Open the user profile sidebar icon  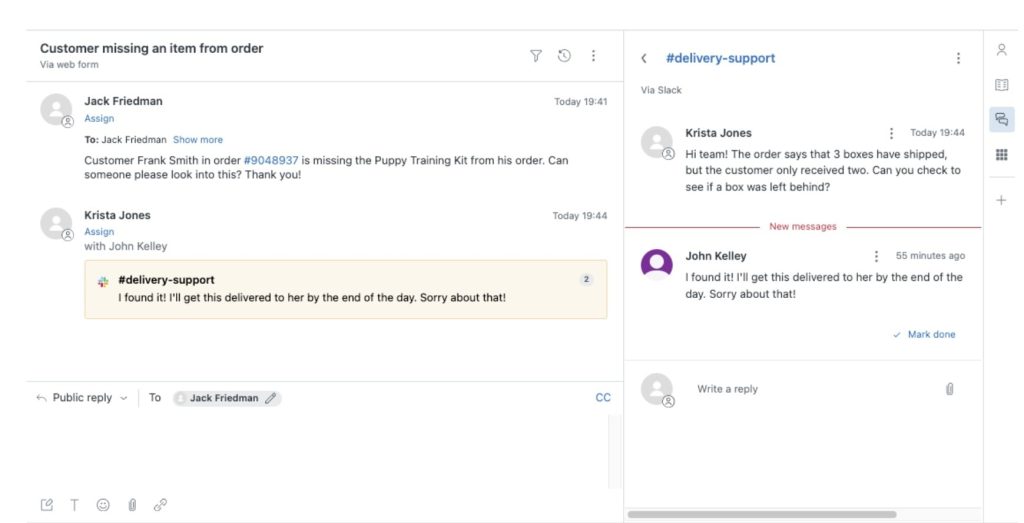tap(1001, 50)
